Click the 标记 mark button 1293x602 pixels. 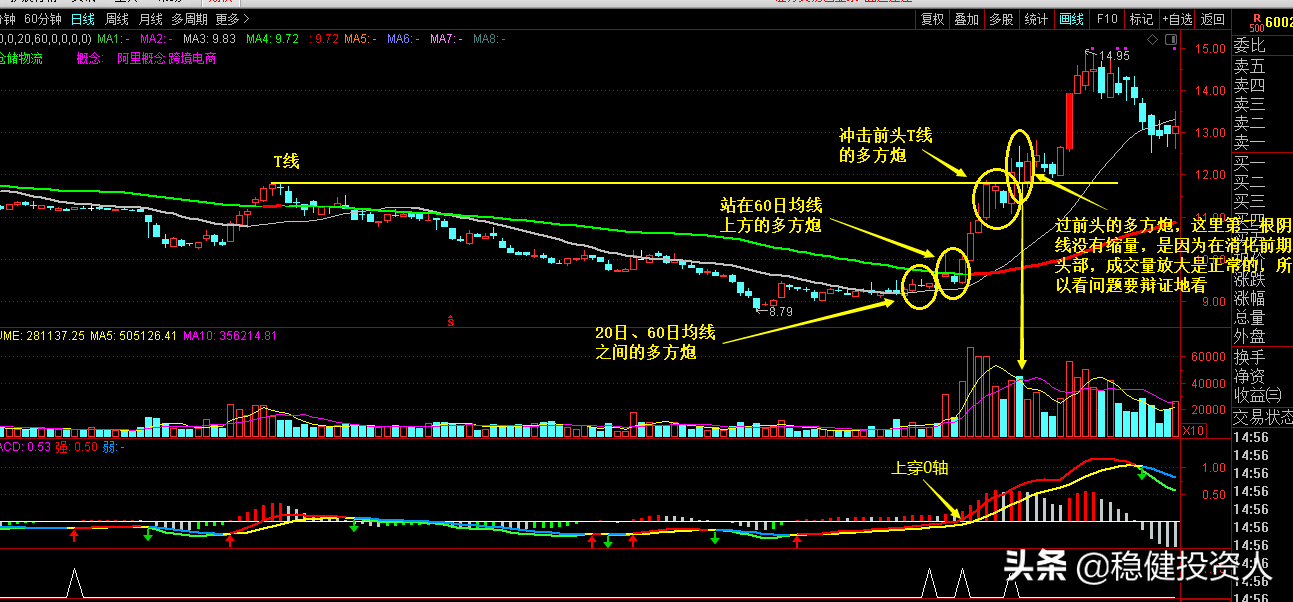1141,19
